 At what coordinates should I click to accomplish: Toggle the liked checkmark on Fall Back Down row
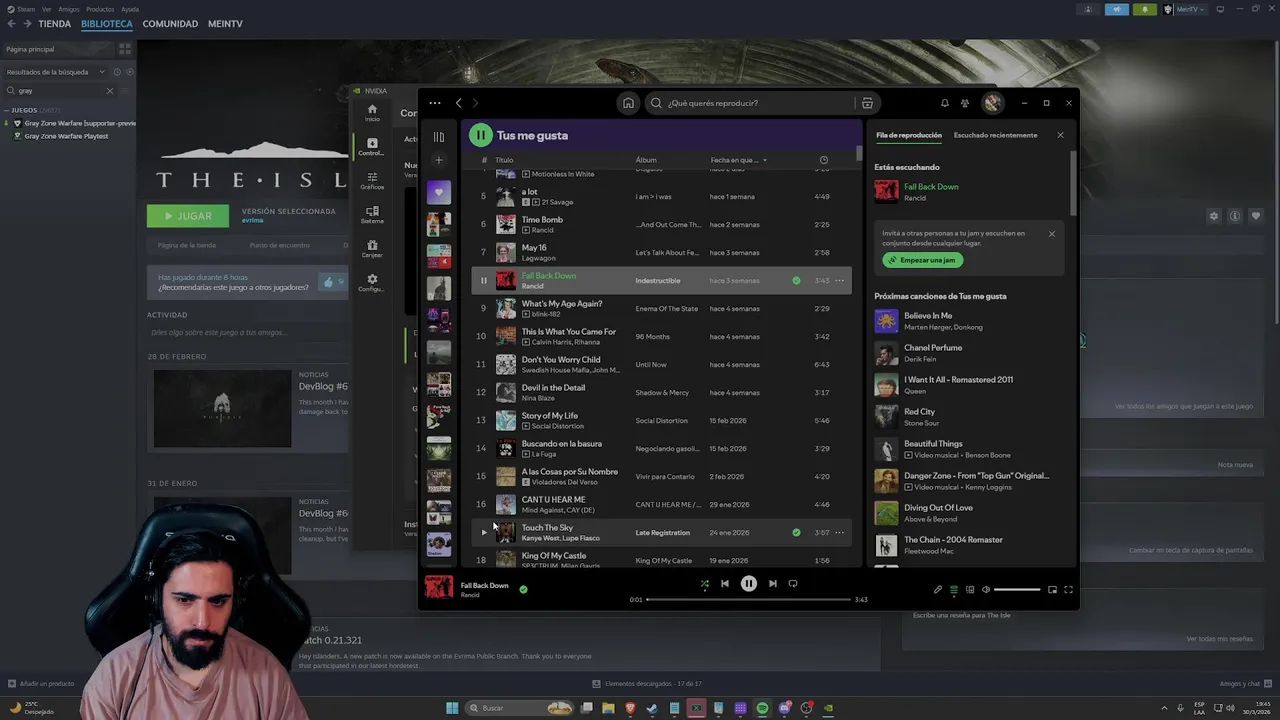796,281
